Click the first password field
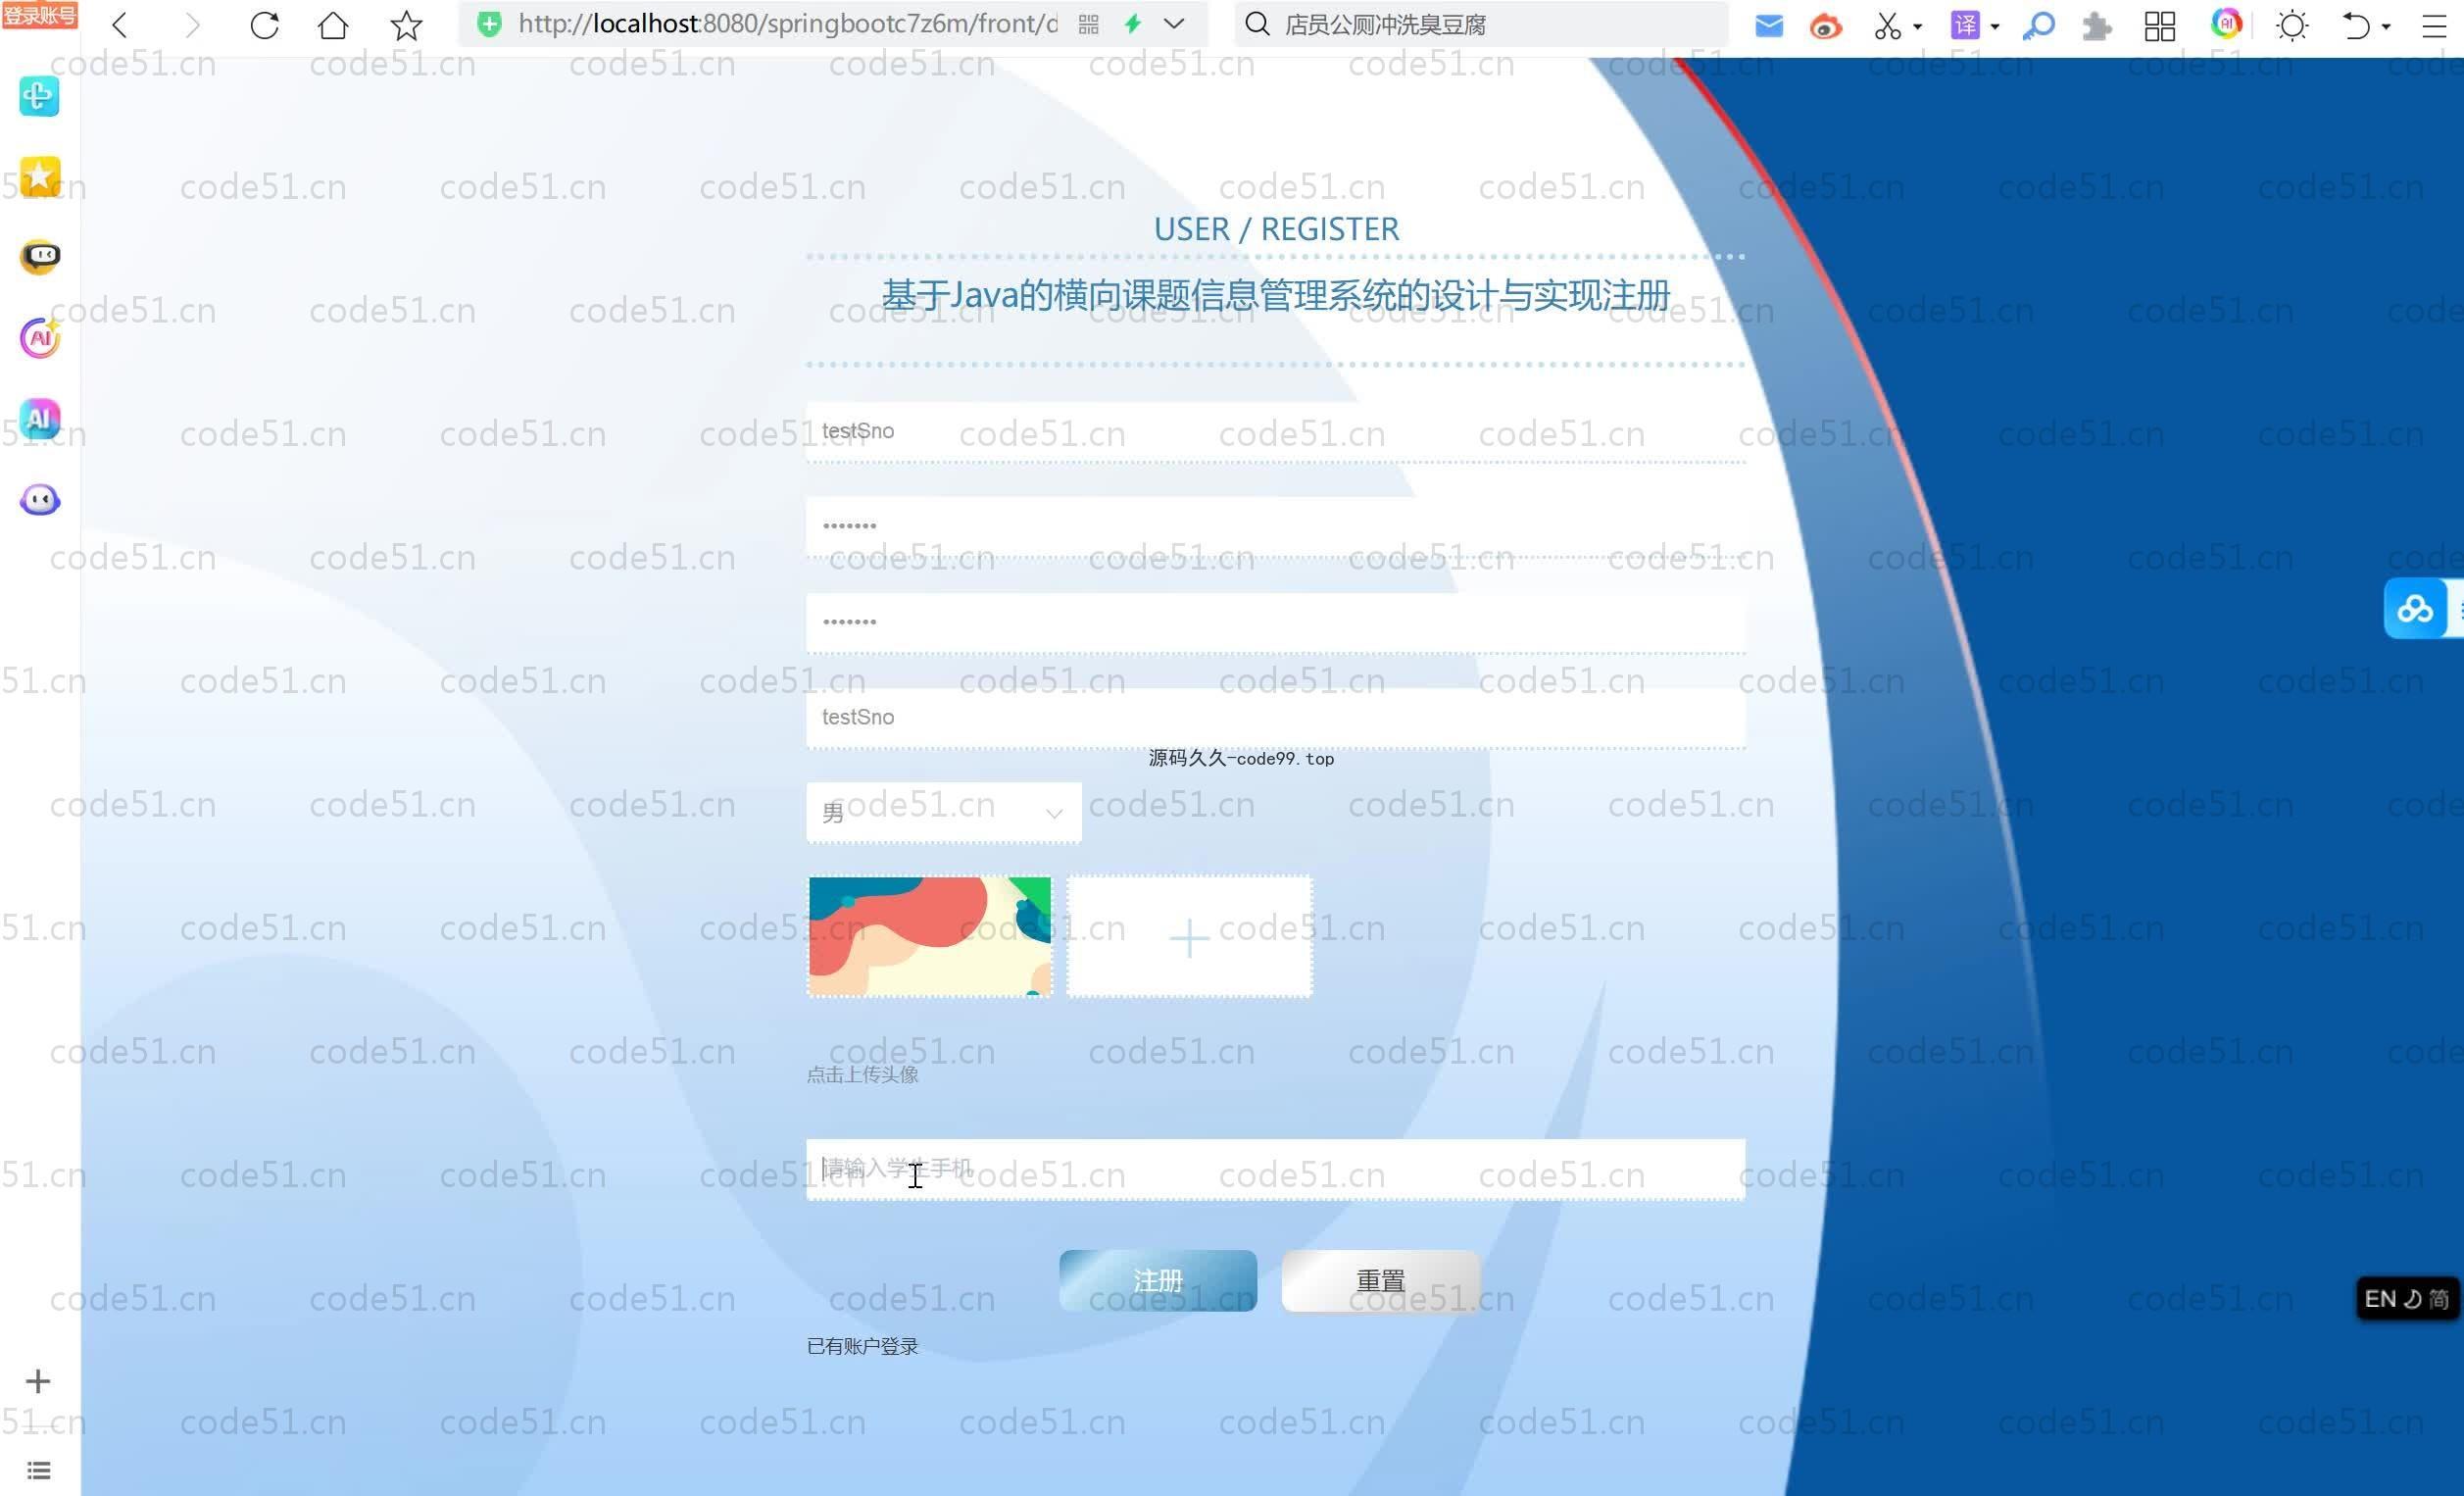 point(1276,526)
